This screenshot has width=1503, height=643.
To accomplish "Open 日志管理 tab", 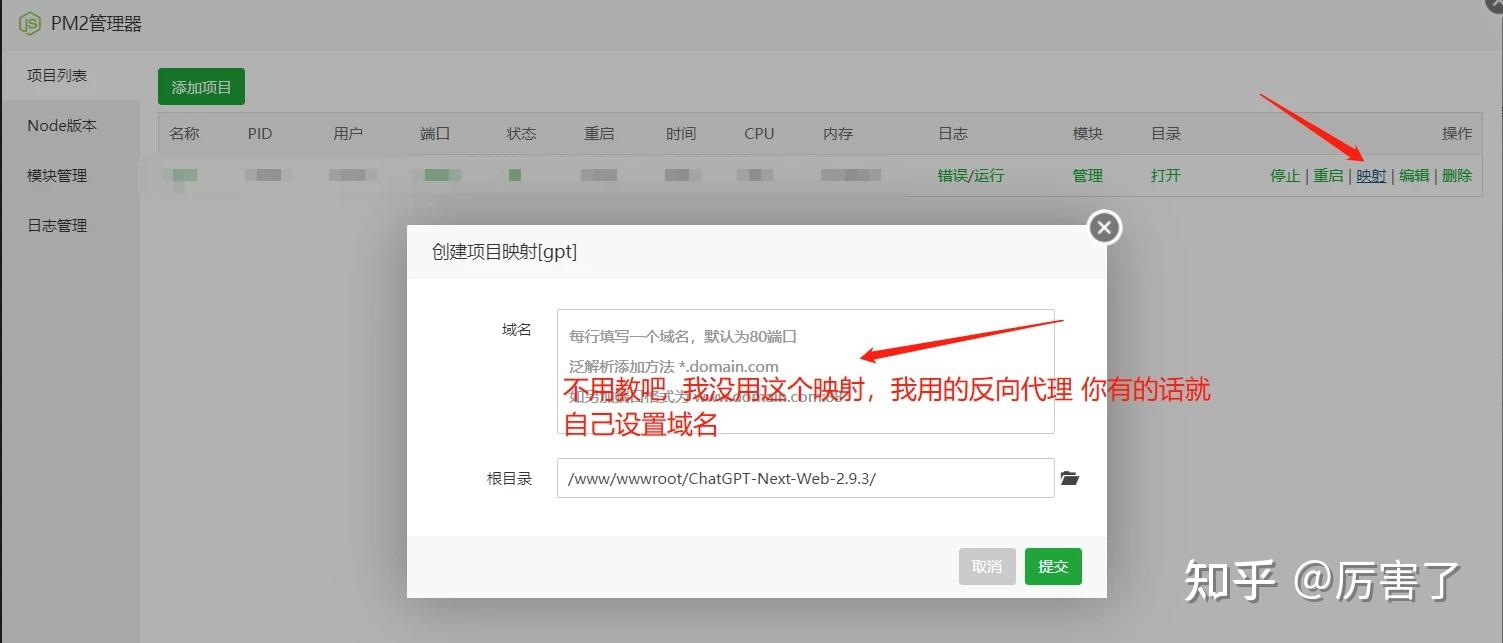I will pos(57,225).
